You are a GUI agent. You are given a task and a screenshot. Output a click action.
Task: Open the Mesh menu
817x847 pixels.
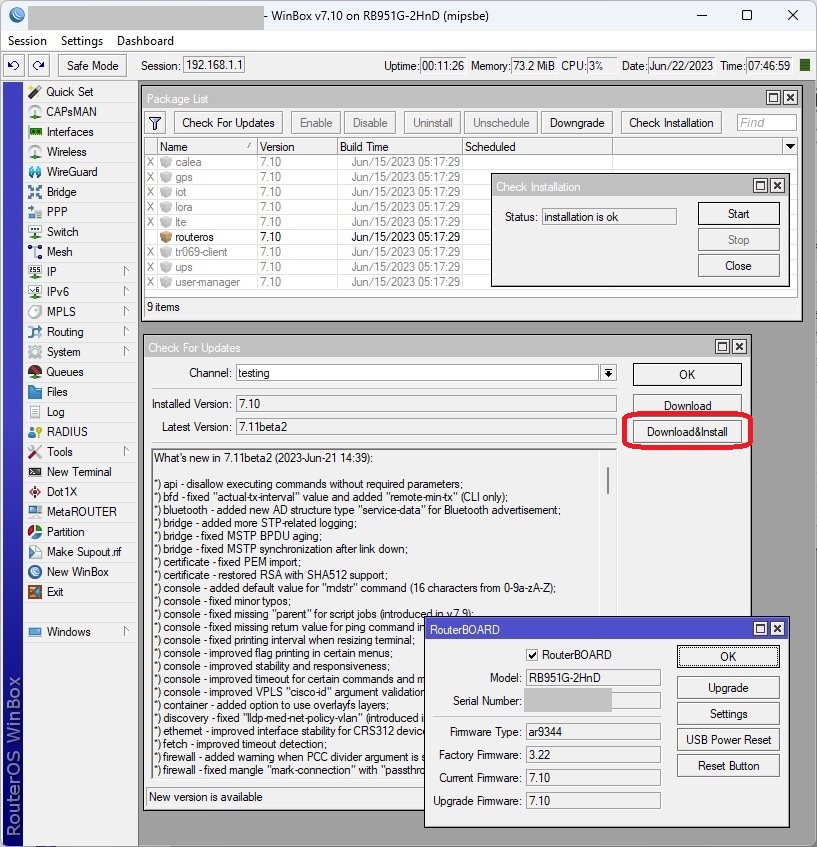(59, 252)
